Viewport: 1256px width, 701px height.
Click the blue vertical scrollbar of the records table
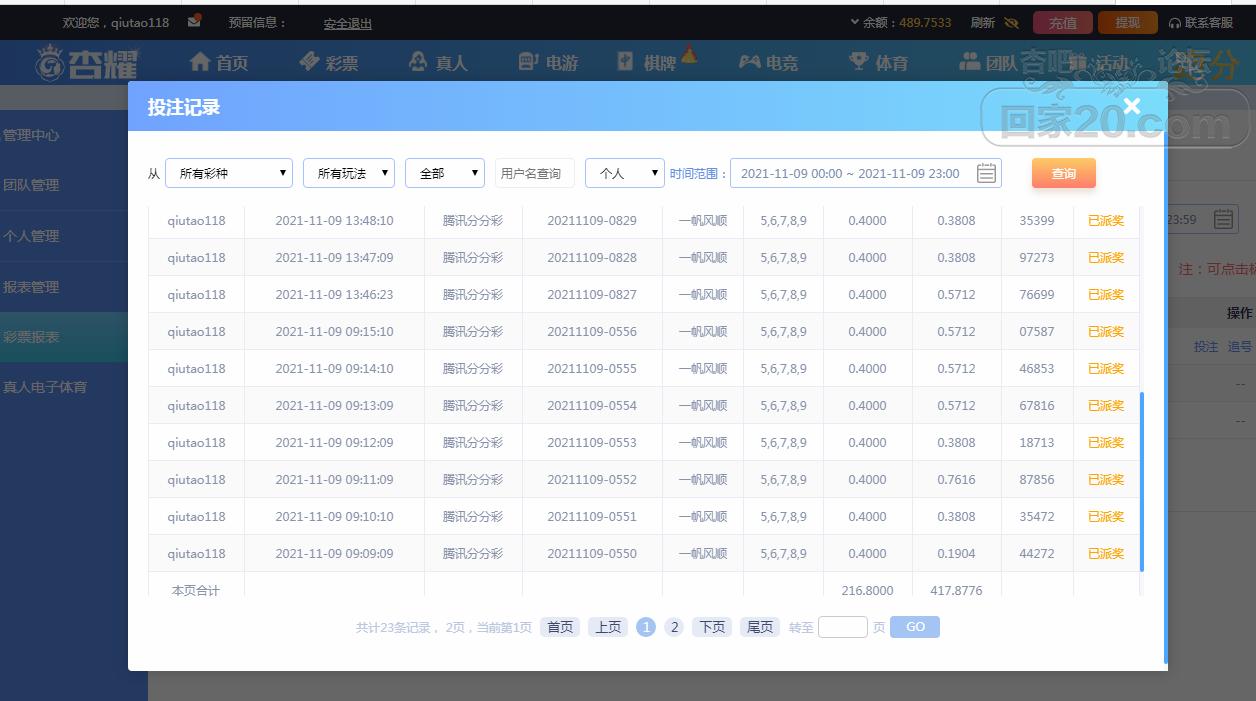1141,480
